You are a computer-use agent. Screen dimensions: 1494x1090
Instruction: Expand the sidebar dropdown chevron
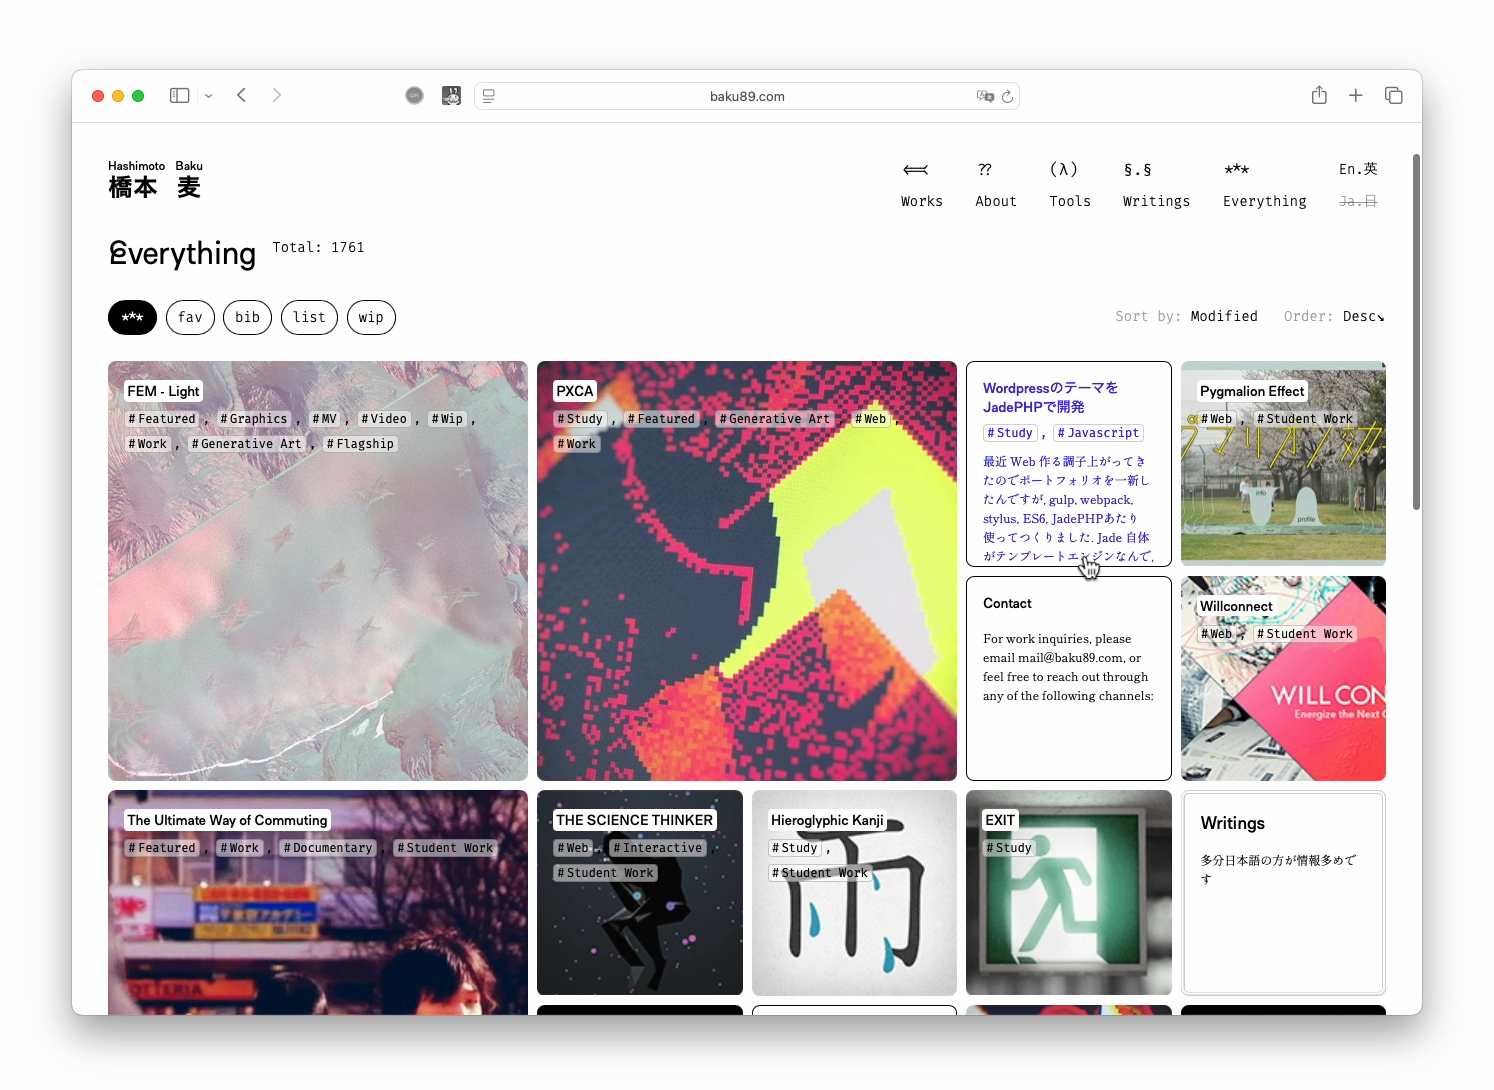[x=208, y=96]
